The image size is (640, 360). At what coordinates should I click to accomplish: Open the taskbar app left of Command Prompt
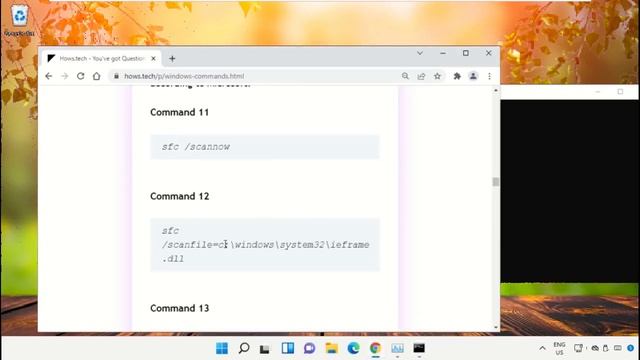397,348
